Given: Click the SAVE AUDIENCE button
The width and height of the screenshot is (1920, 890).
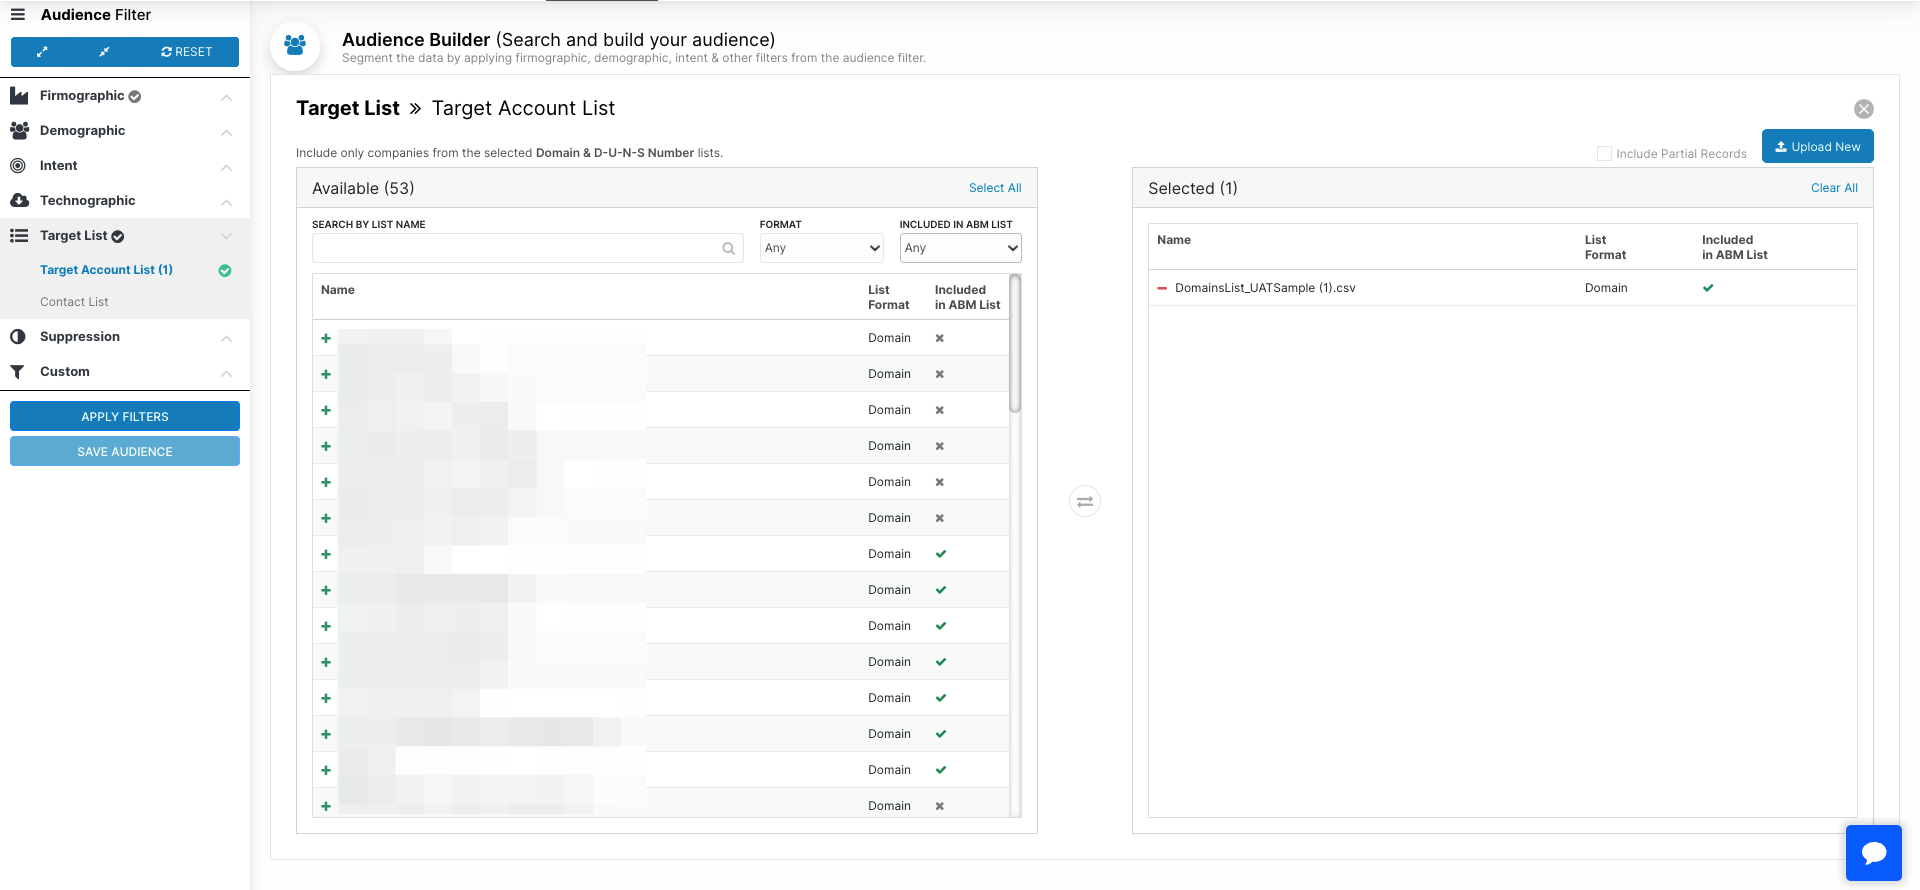Looking at the screenshot, I should [x=125, y=451].
